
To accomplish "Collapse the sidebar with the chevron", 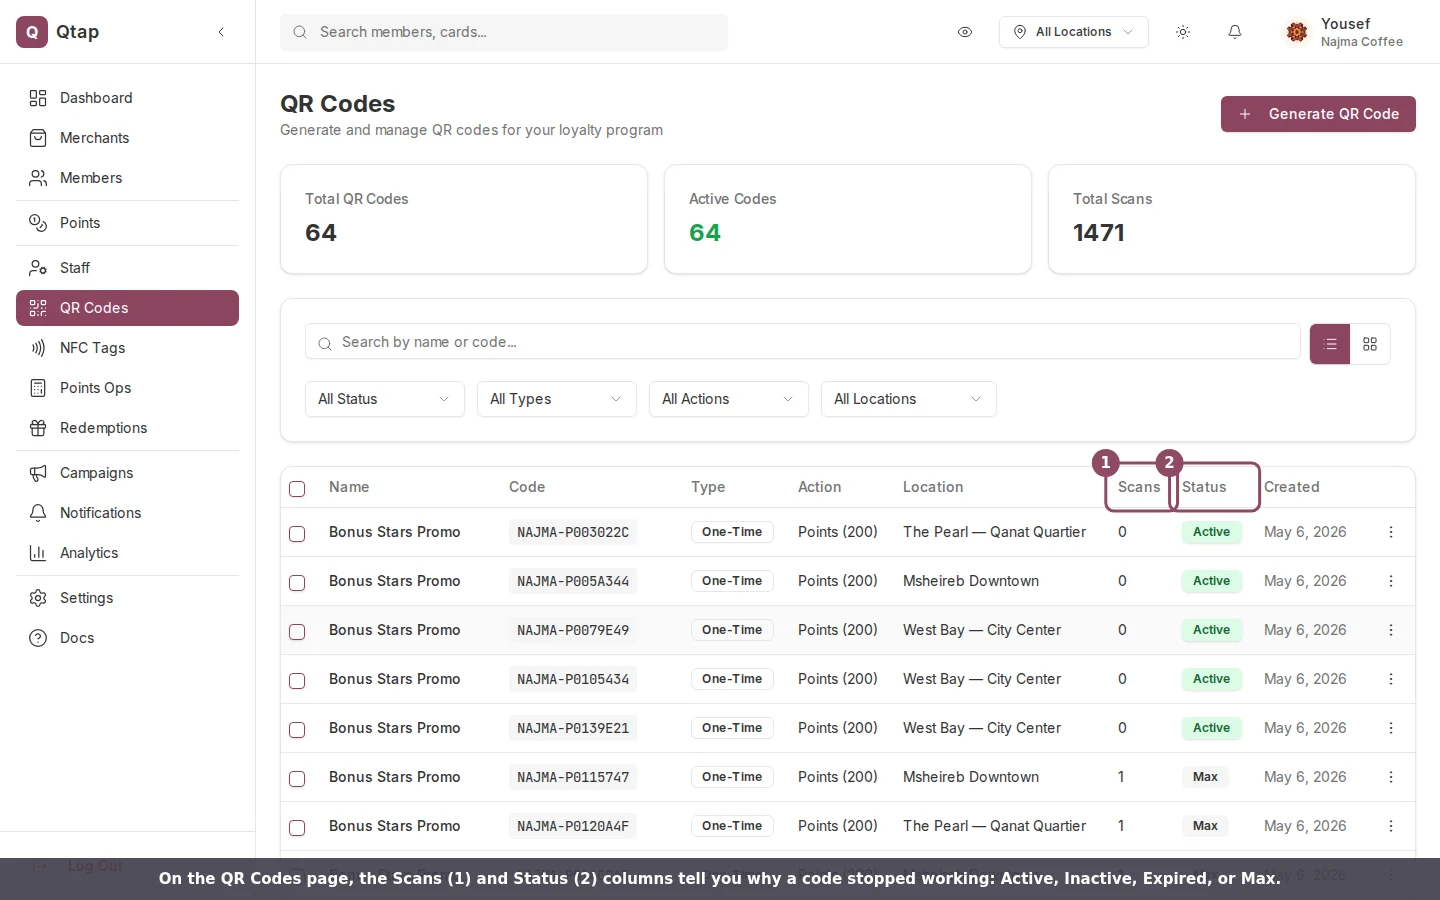I will 221,32.
